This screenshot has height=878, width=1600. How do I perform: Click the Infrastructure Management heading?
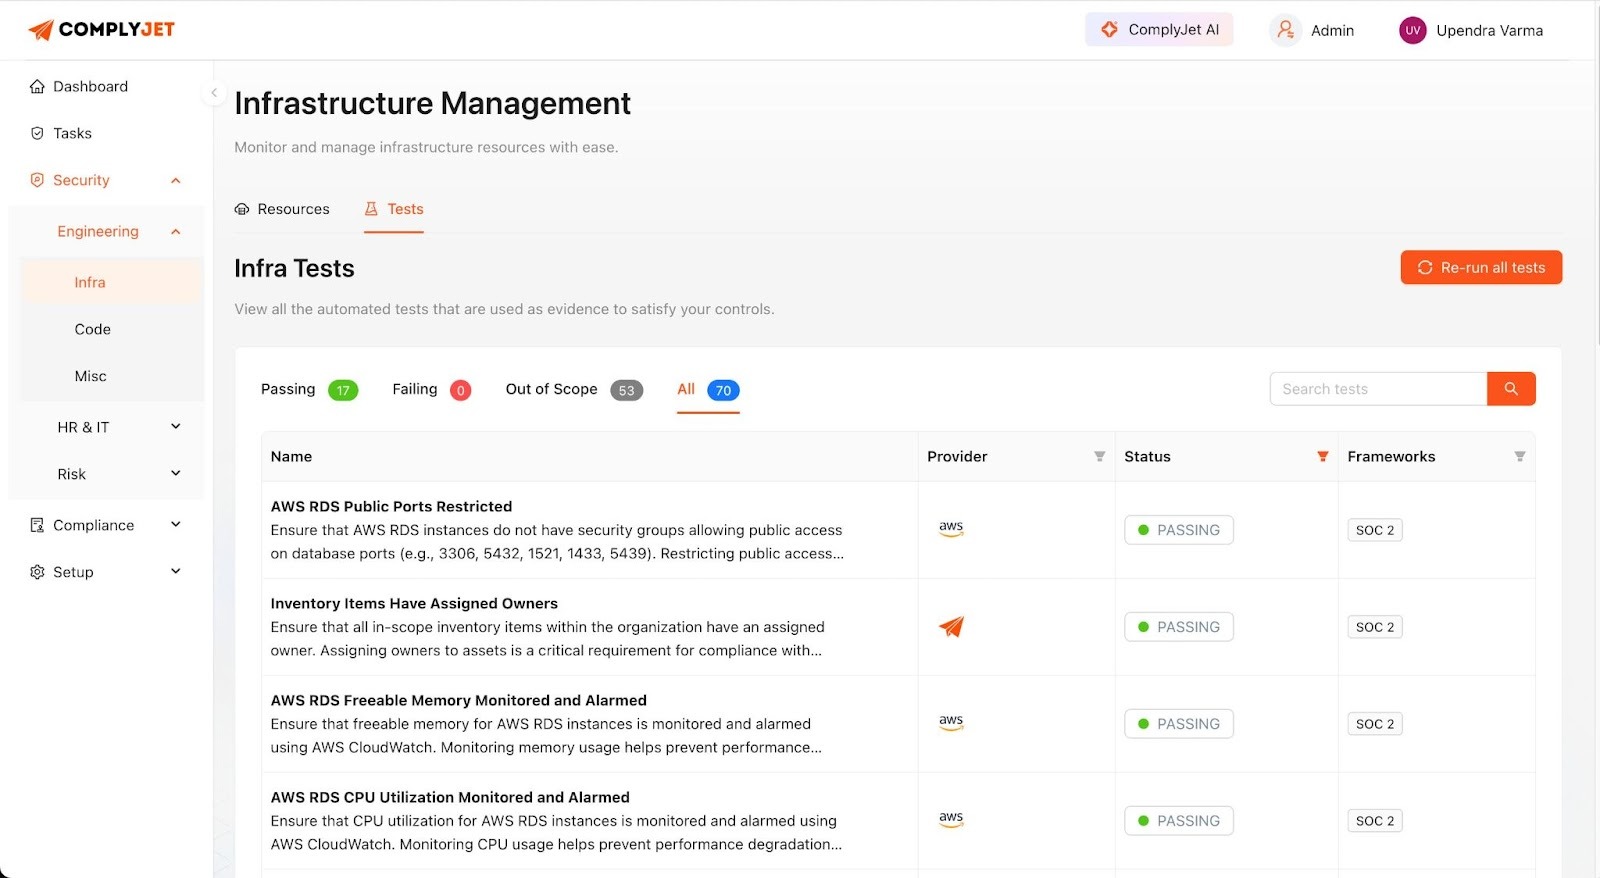[x=432, y=104]
